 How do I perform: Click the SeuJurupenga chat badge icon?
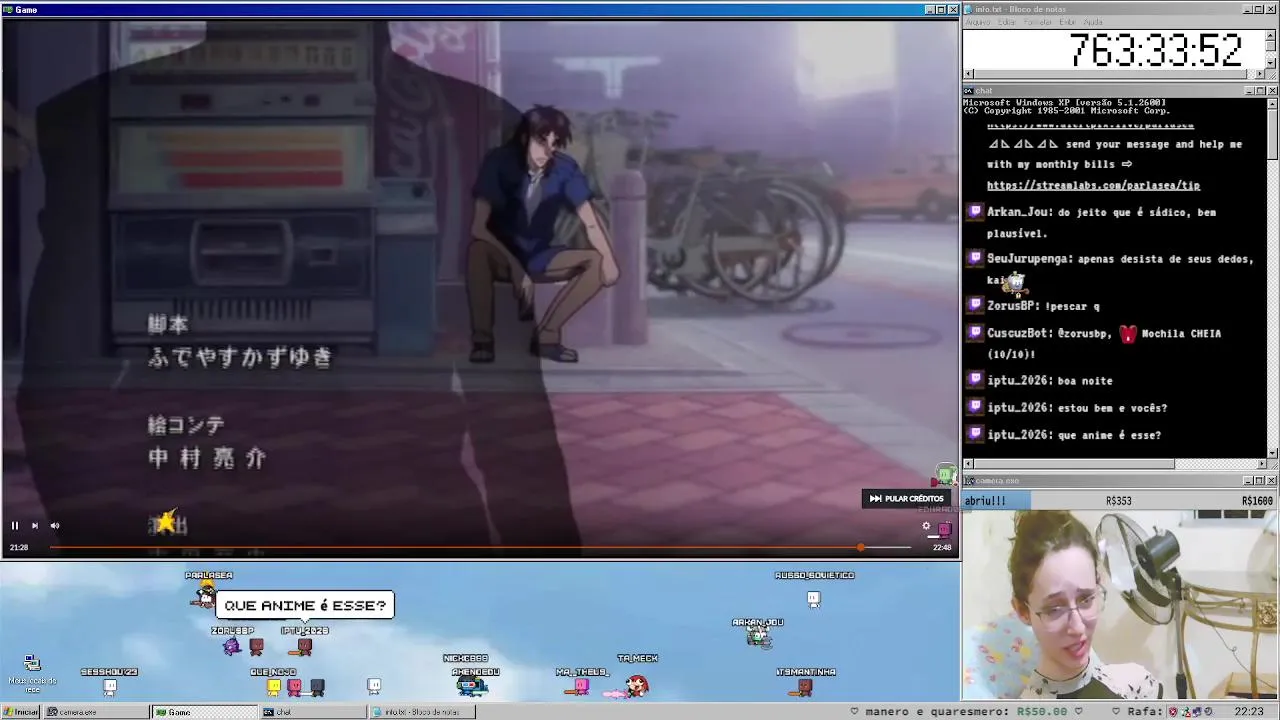[975, 258]
